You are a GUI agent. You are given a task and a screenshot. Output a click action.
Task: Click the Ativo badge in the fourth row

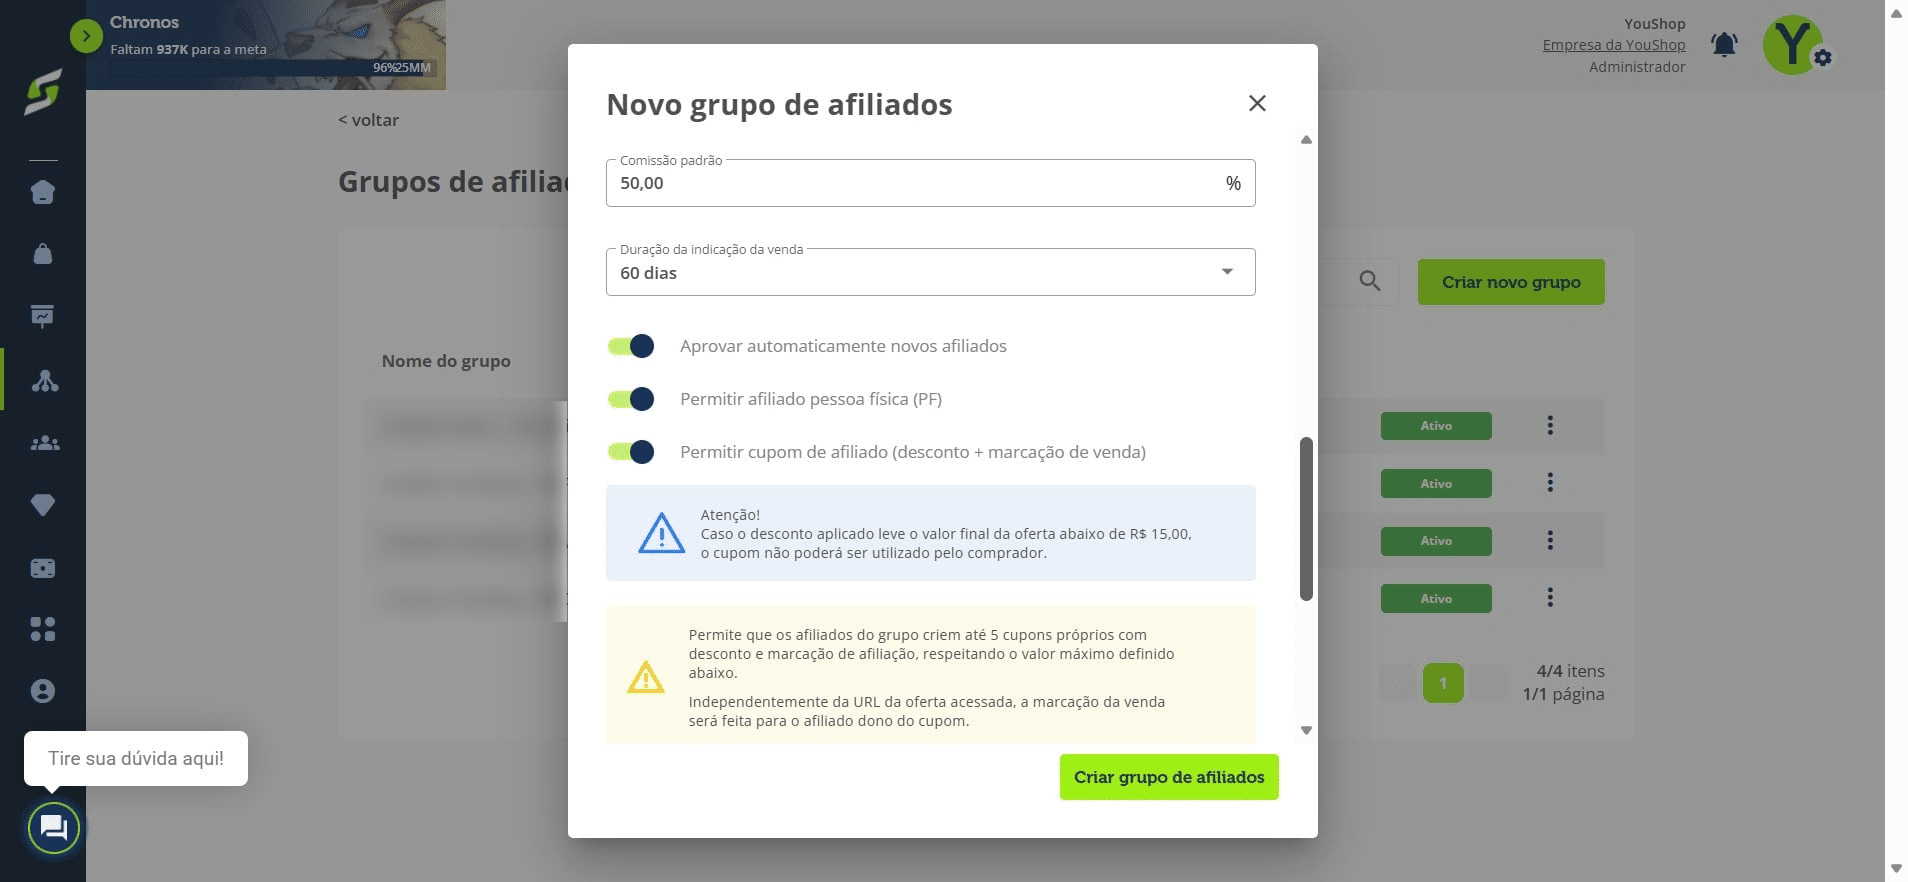1436,598
